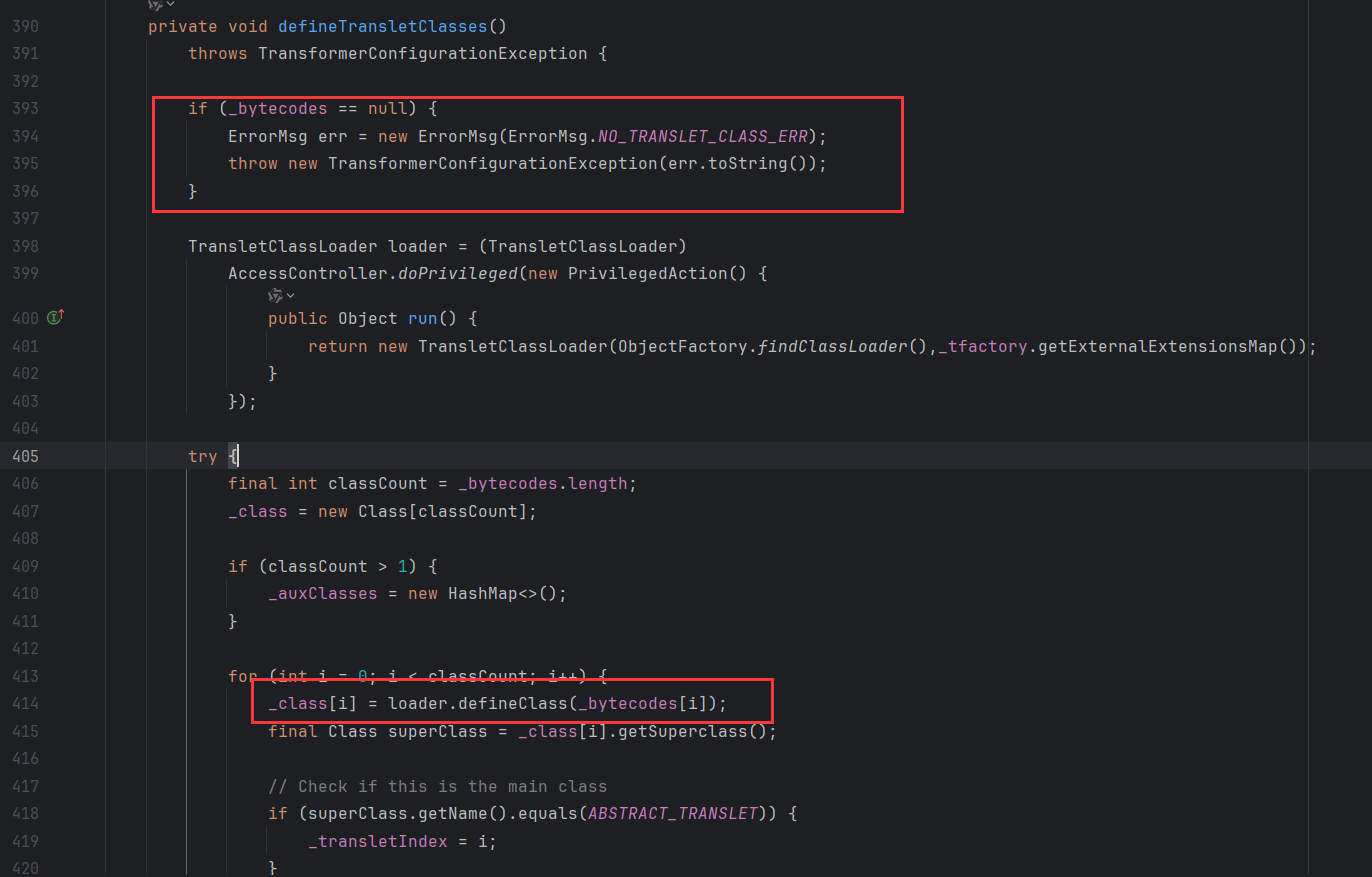Click line number 405 in the gutter
The width and height of the screenshot is (1372, 877).
coord(25,456)
